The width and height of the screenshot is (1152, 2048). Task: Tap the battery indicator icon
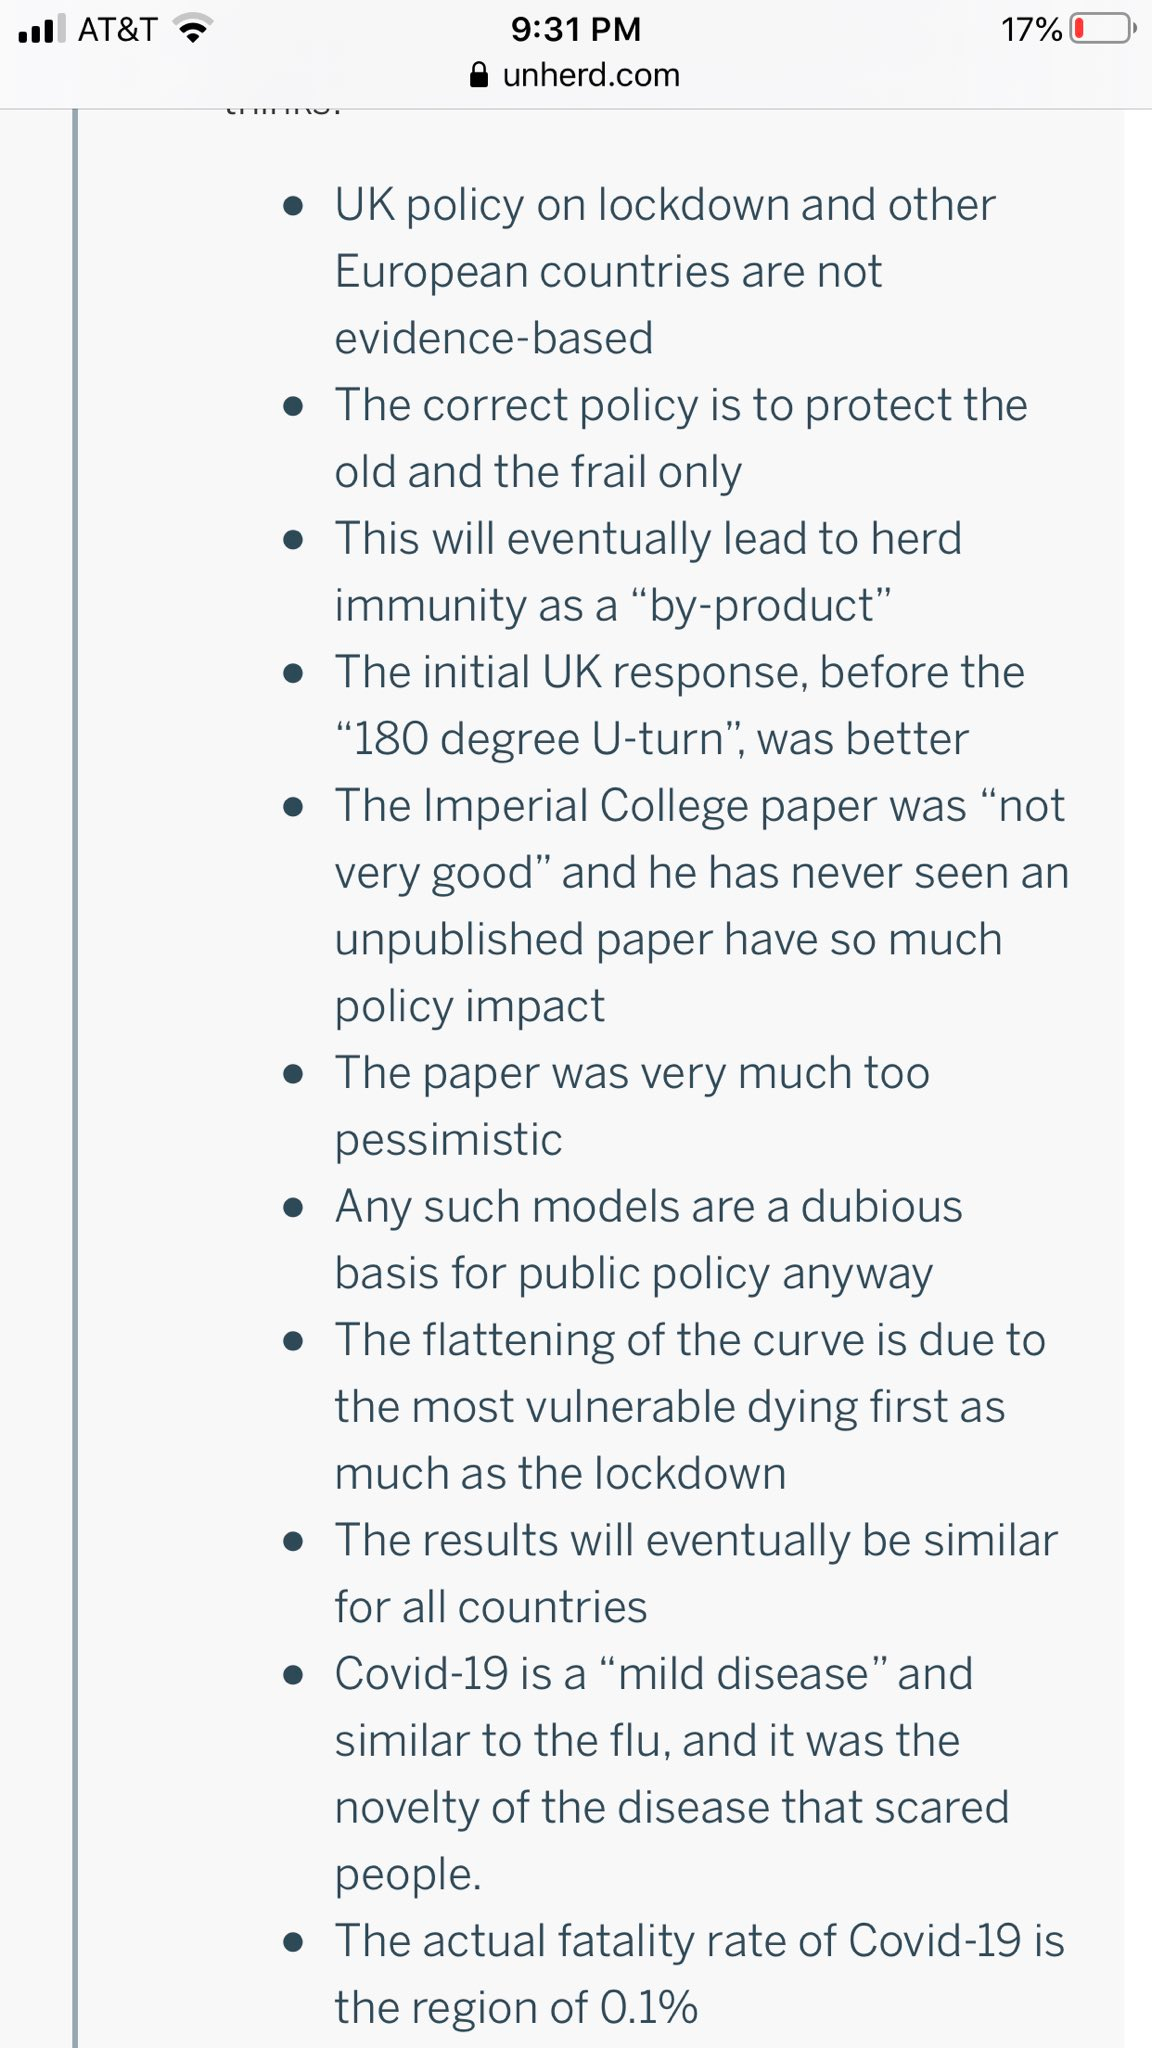click(x=1102, y=28)
